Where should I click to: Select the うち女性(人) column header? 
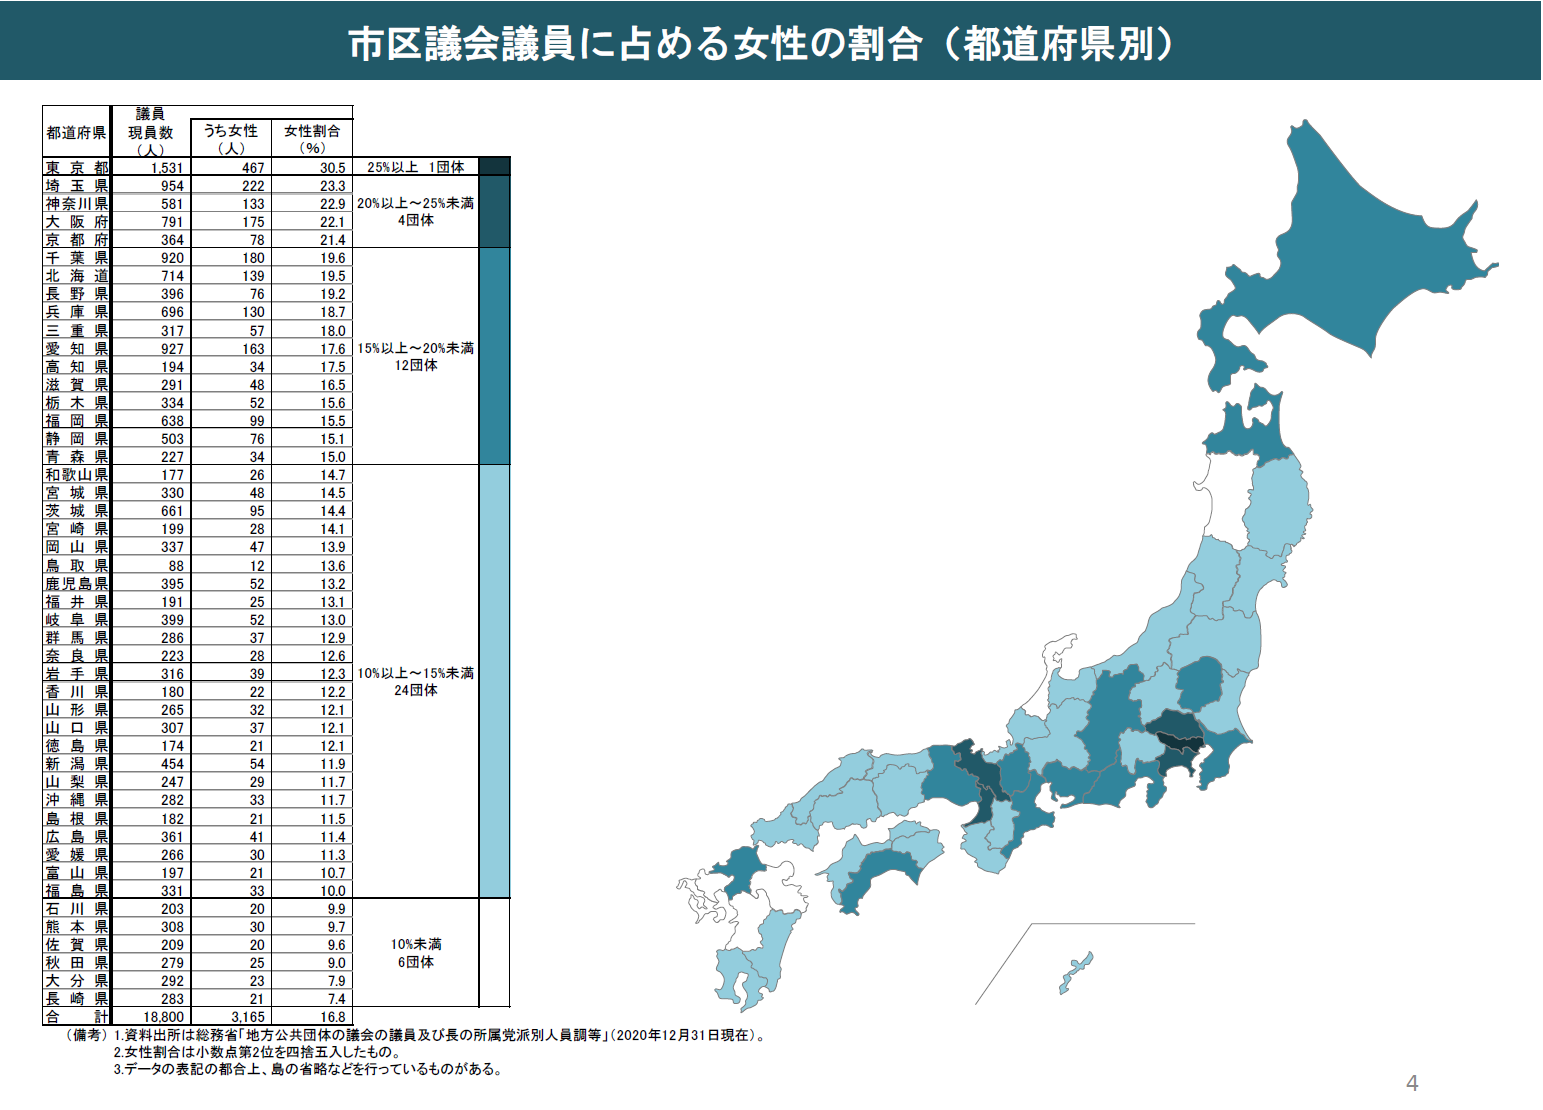[231, 139]
